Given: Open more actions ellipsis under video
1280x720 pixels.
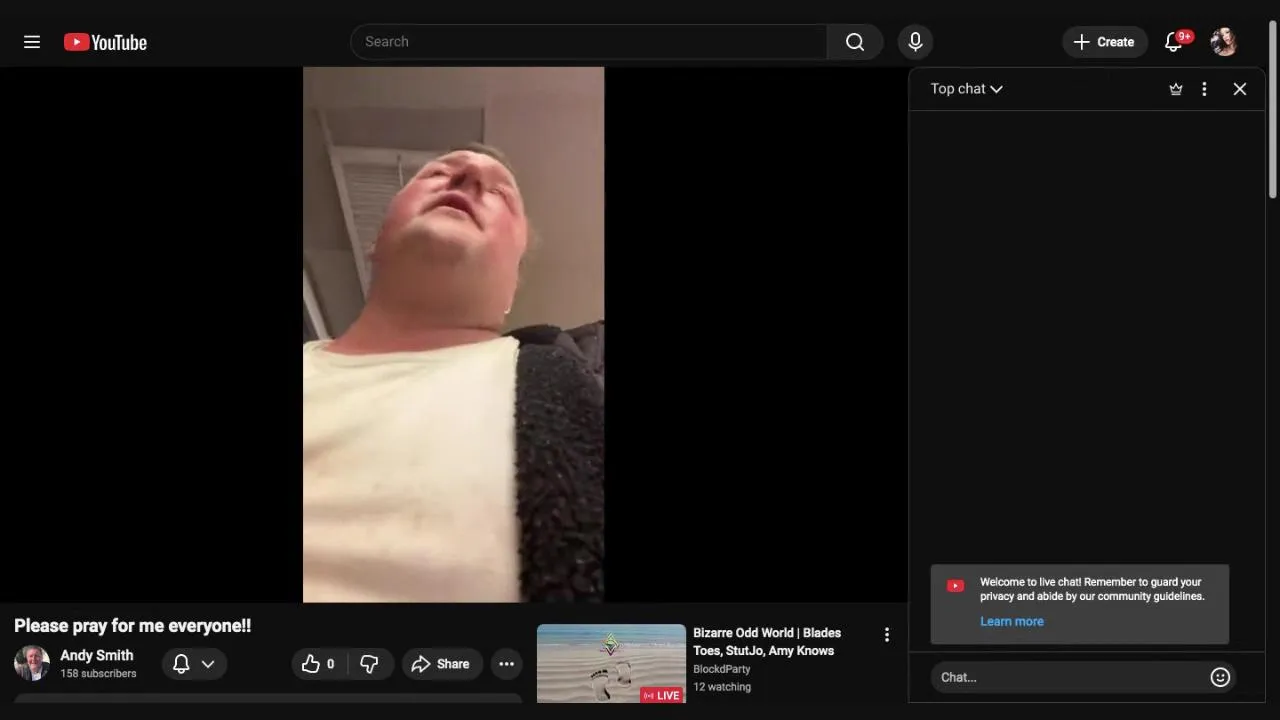Looking at the screenshot, I should click(x=507, y=664).
